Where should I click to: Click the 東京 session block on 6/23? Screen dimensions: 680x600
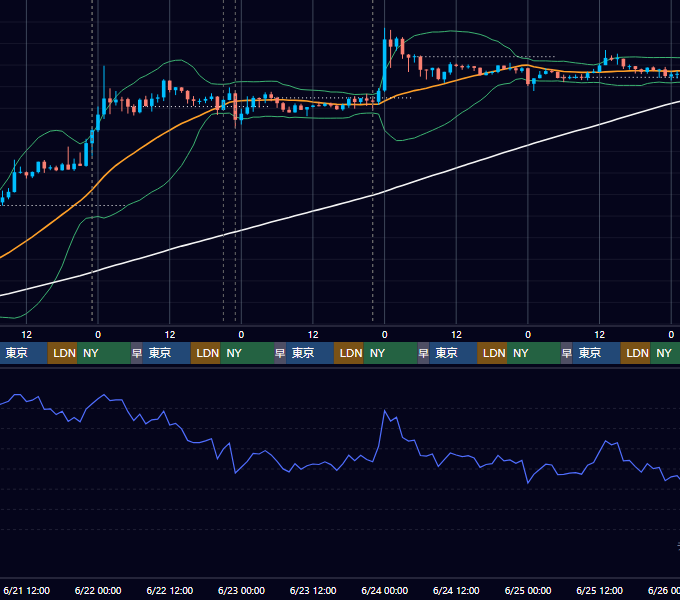[x=310, y=353]
